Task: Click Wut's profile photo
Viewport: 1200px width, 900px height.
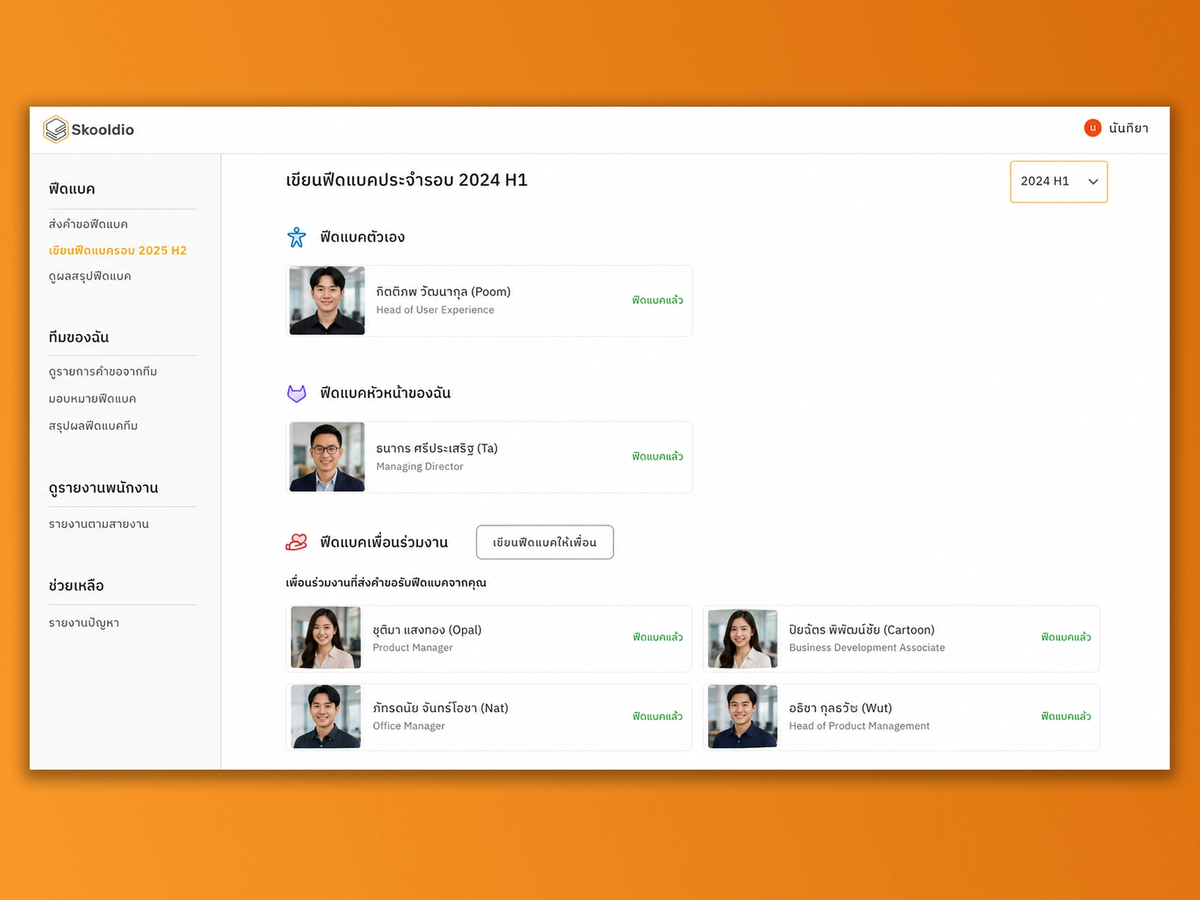Action: (743, 716)
